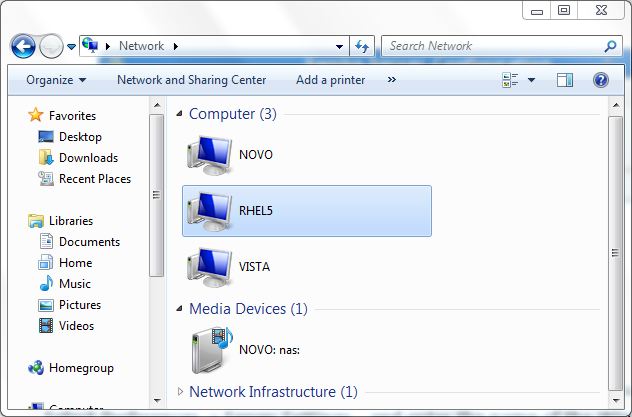Viewport: 632px width, 417px height.
Task: Collapse the Computer (3) group
Action: pos(179,114)
